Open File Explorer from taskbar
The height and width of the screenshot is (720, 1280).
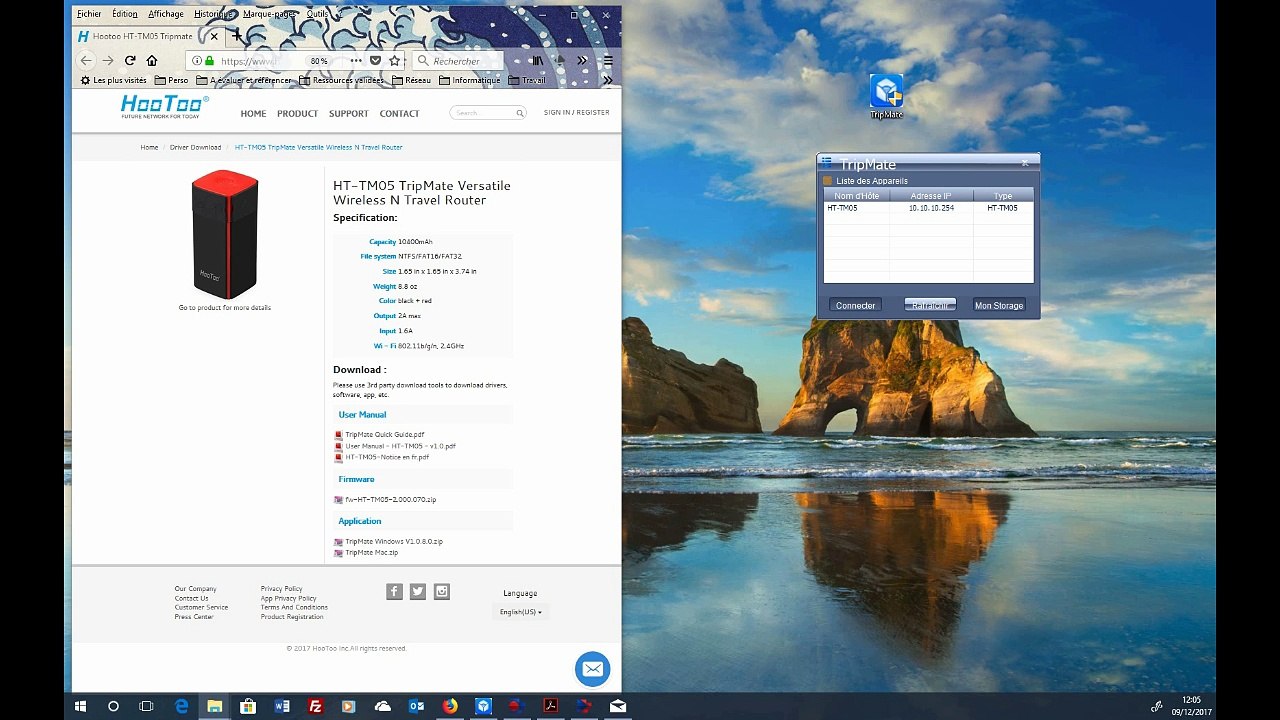click(x=214, y=706)
